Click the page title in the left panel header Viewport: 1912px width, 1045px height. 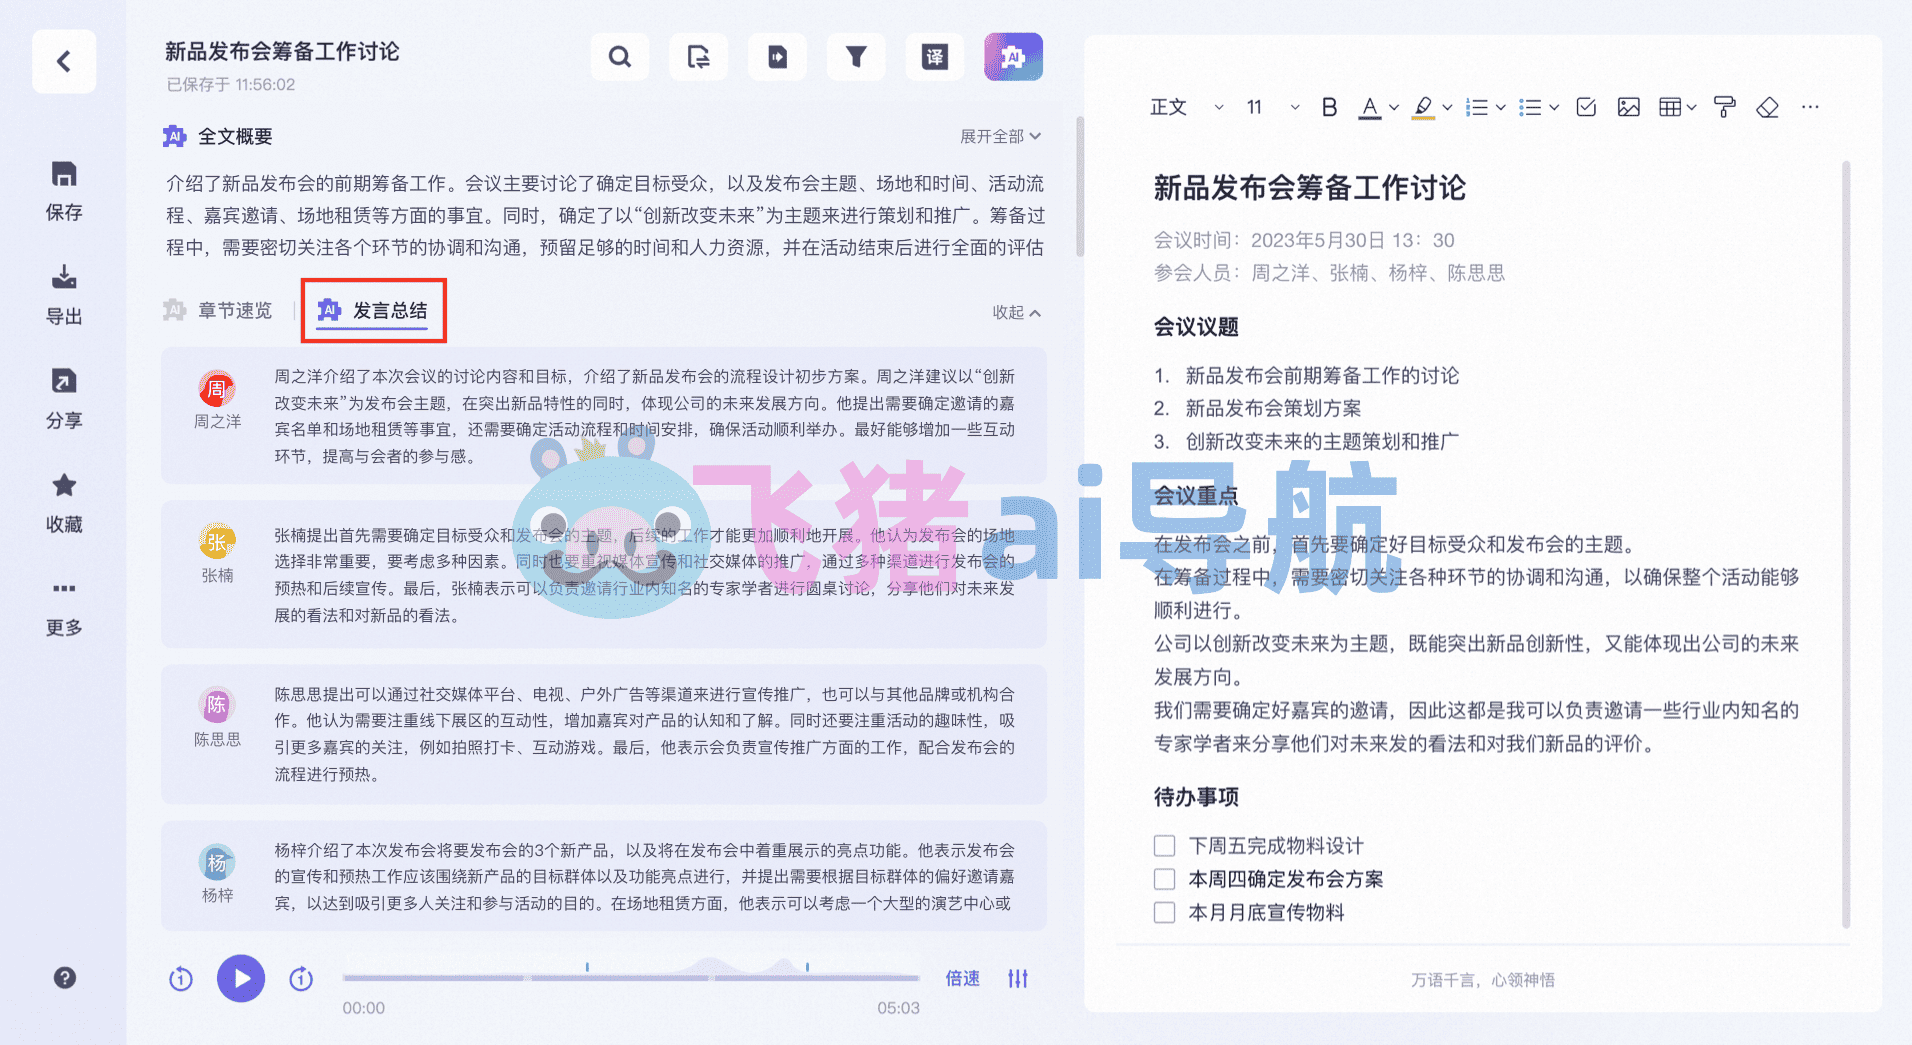tap(282, 52)
